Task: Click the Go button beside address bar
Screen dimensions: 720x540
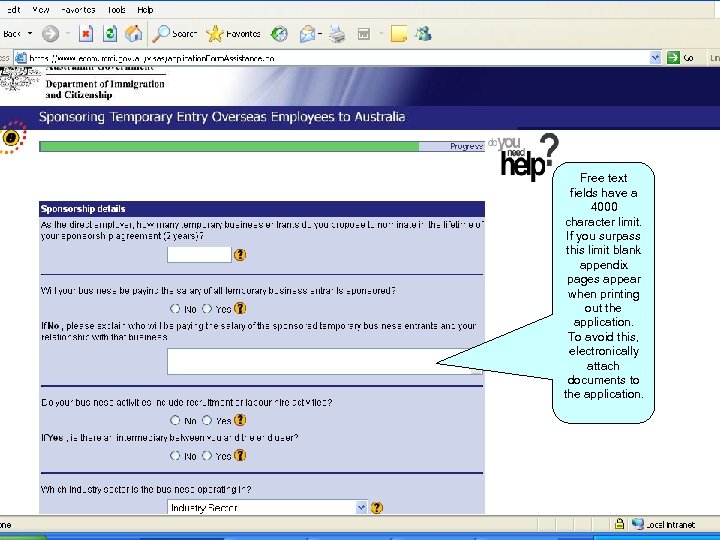Action: click(x=681, y=57)
